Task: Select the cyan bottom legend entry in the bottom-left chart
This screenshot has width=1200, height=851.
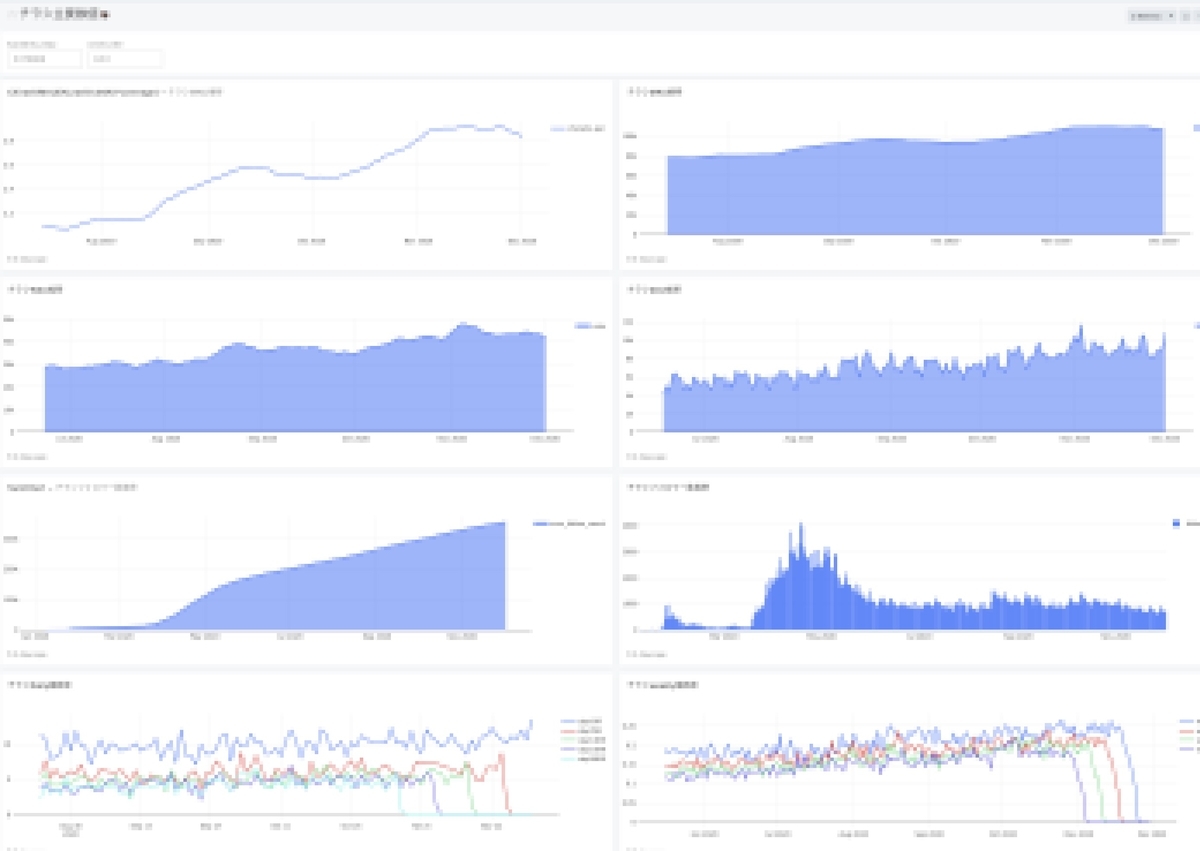Action: 581,758
